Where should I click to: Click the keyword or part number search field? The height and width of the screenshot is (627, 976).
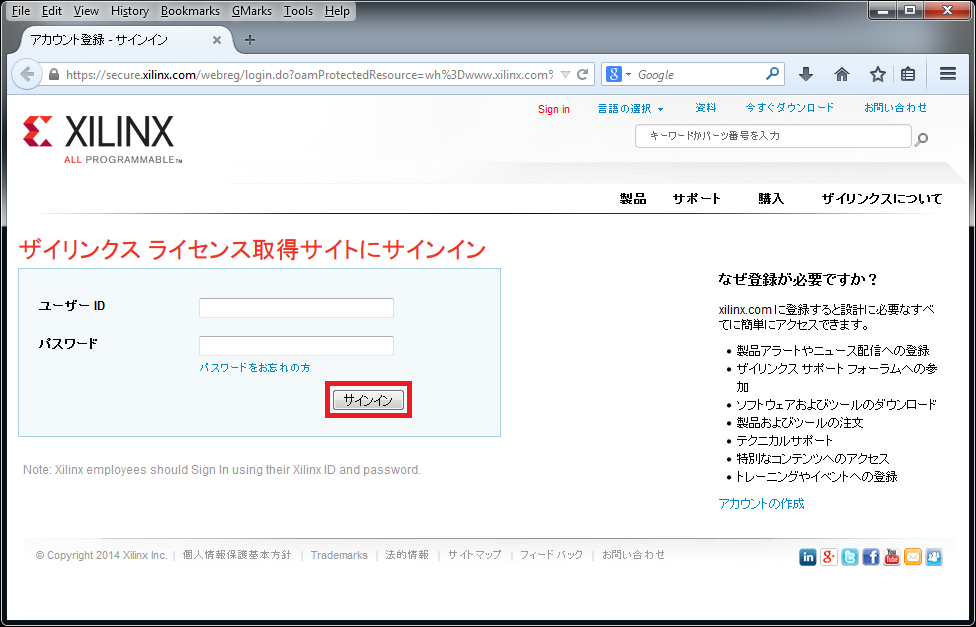[x=773, y=136]
